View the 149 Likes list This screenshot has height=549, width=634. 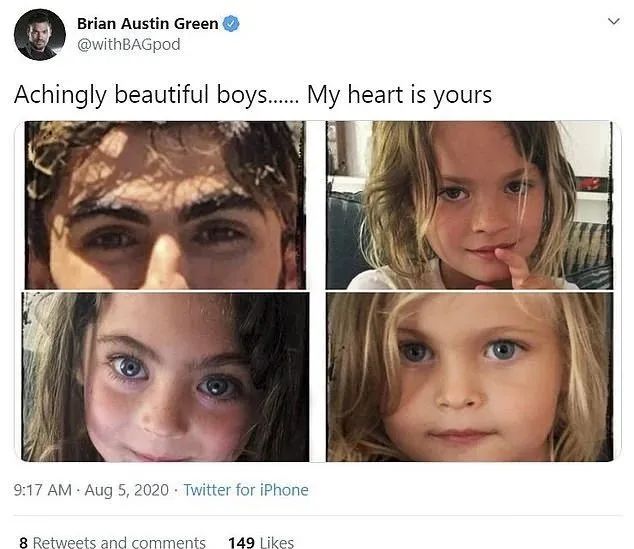coord(261,543)
